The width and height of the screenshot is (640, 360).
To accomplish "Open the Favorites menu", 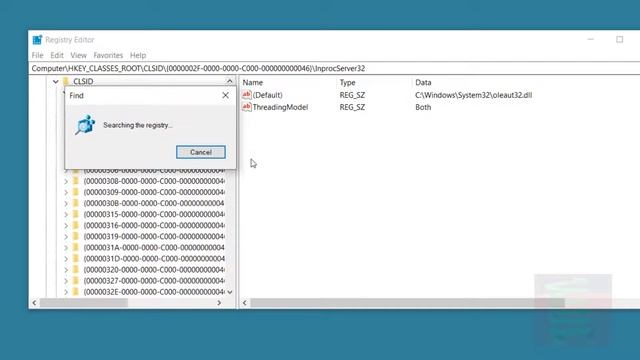I will (x=108, y=55).
